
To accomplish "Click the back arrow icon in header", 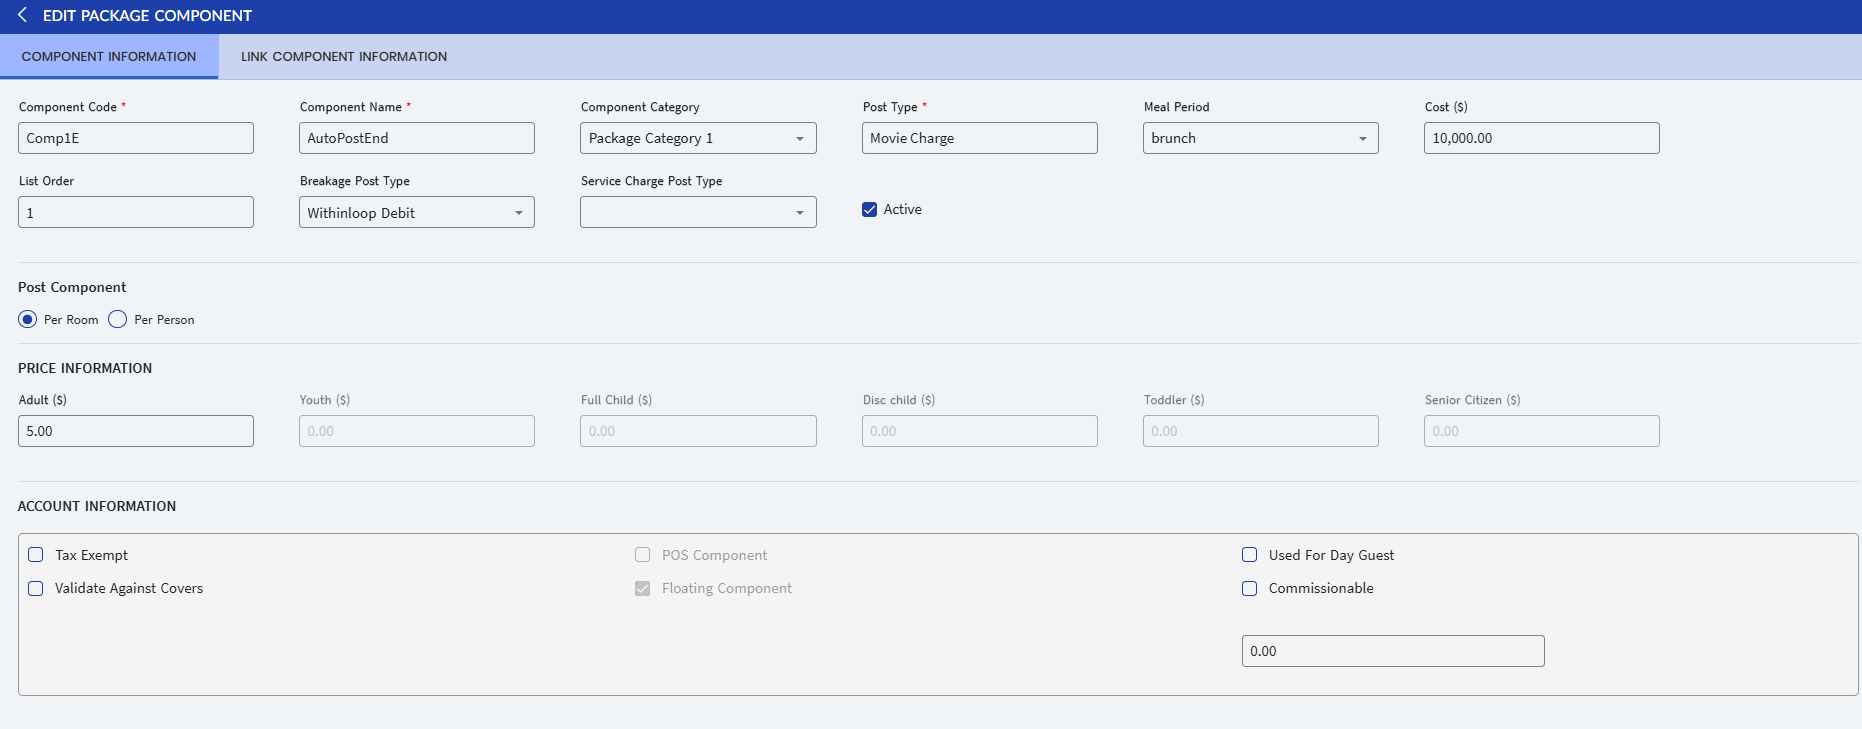I will click(22, 15).
